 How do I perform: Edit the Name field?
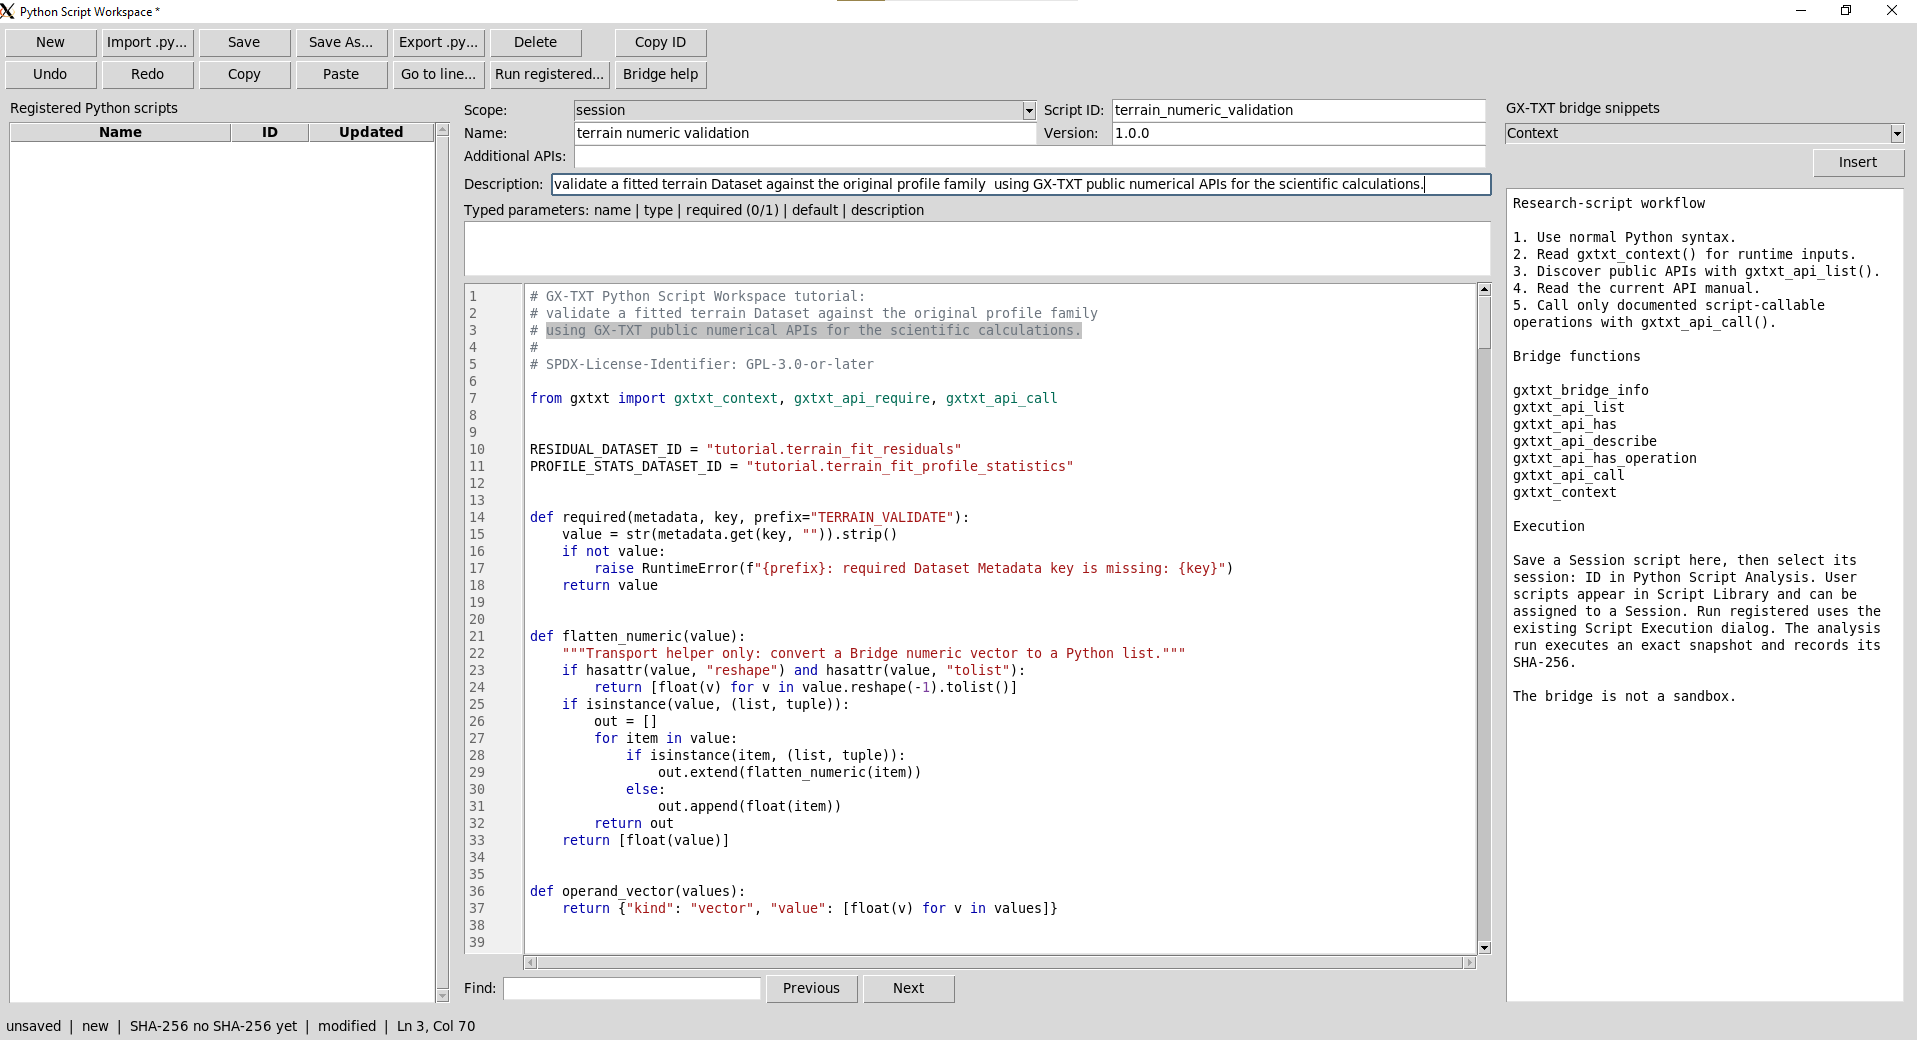click(805, 133)
